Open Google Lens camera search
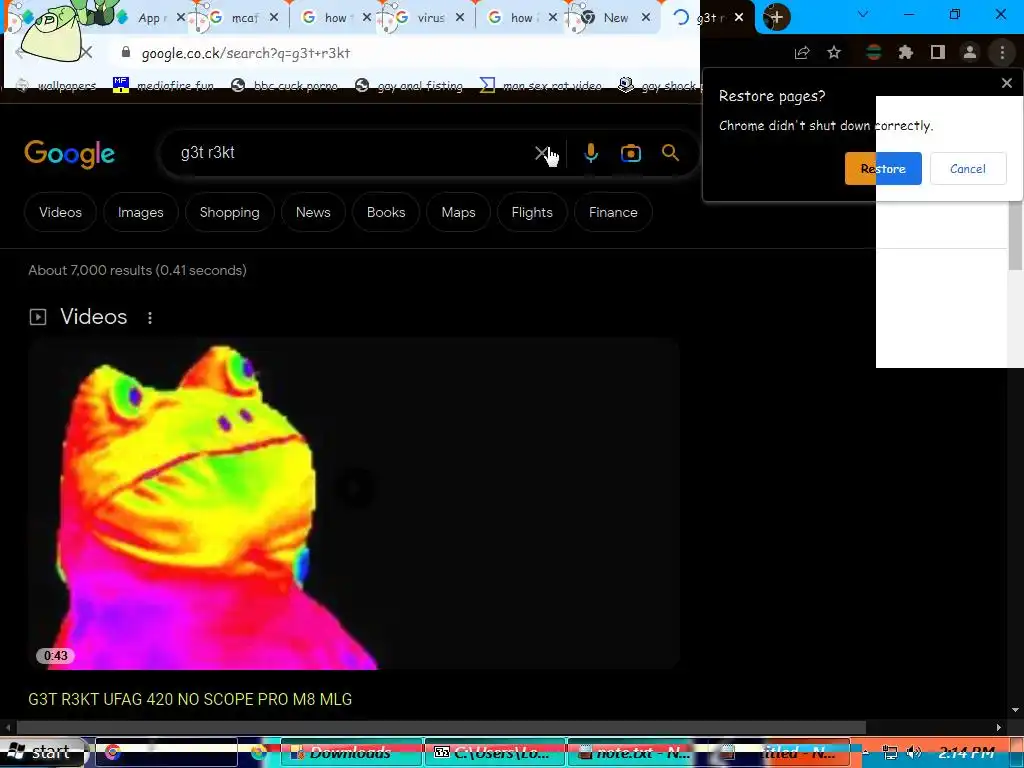1024x768 pixels. [x=630, y=153]
